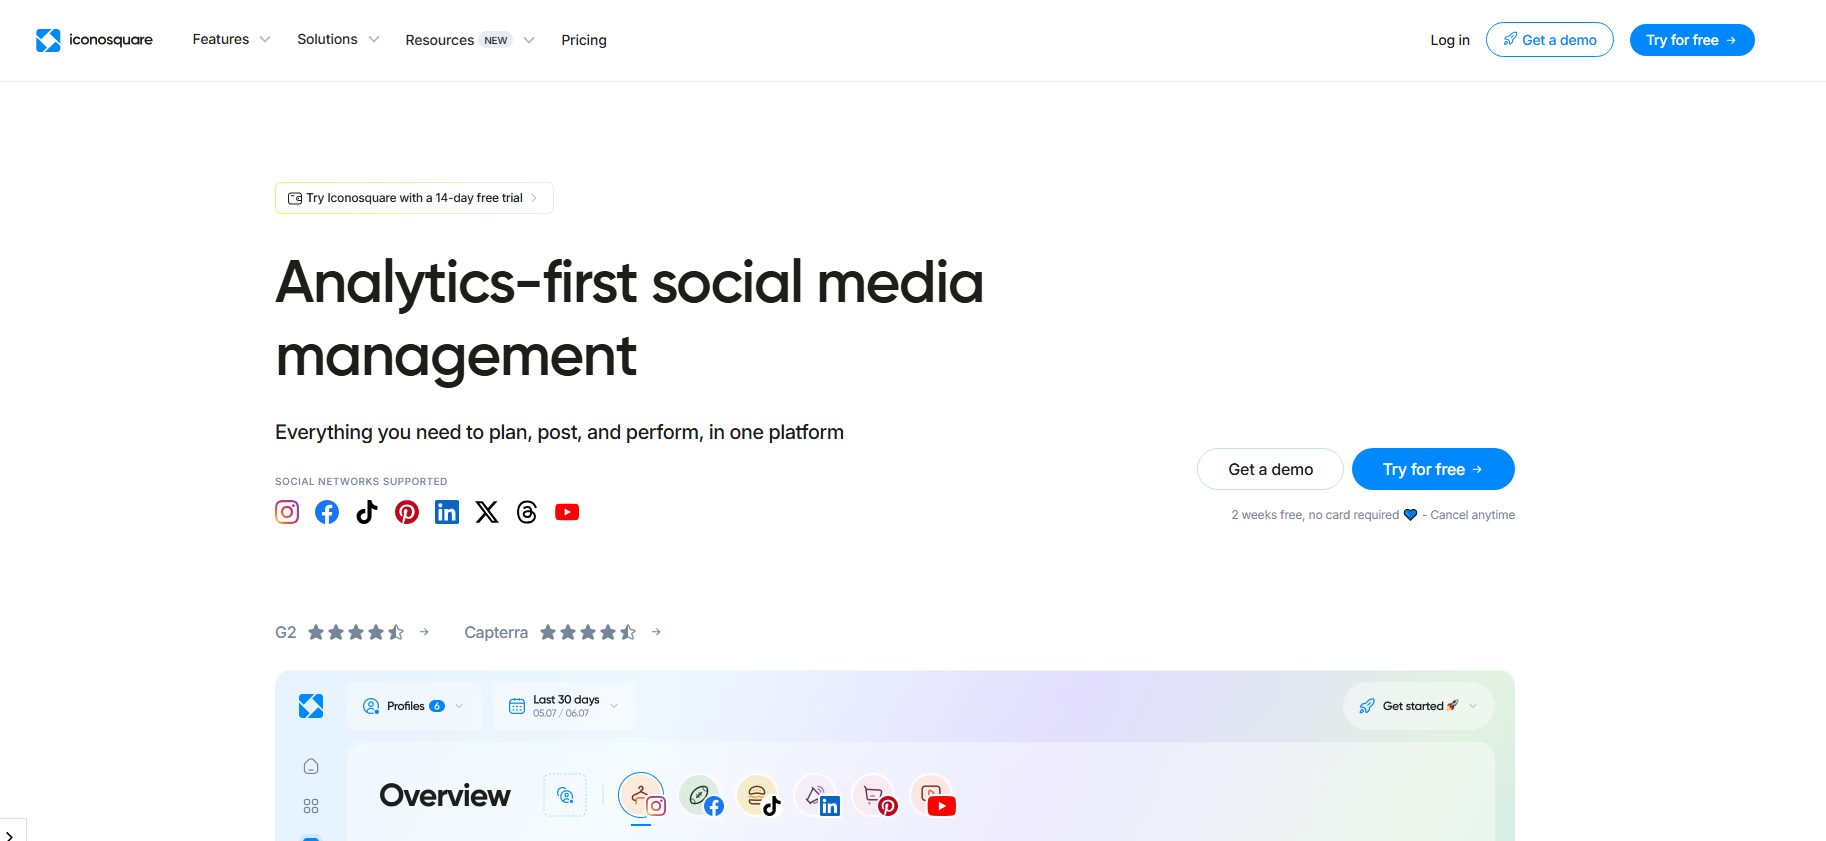Image resolution: width=1826 pixels, height=841 pixels.
Task: Expand the Features navigation menu
Action: (231, 40)
